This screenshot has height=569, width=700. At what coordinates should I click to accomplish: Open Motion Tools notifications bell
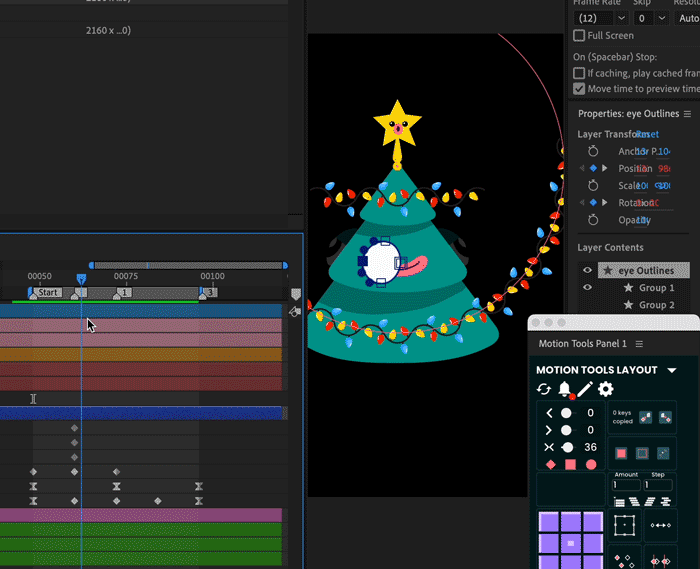click(565, 389)
